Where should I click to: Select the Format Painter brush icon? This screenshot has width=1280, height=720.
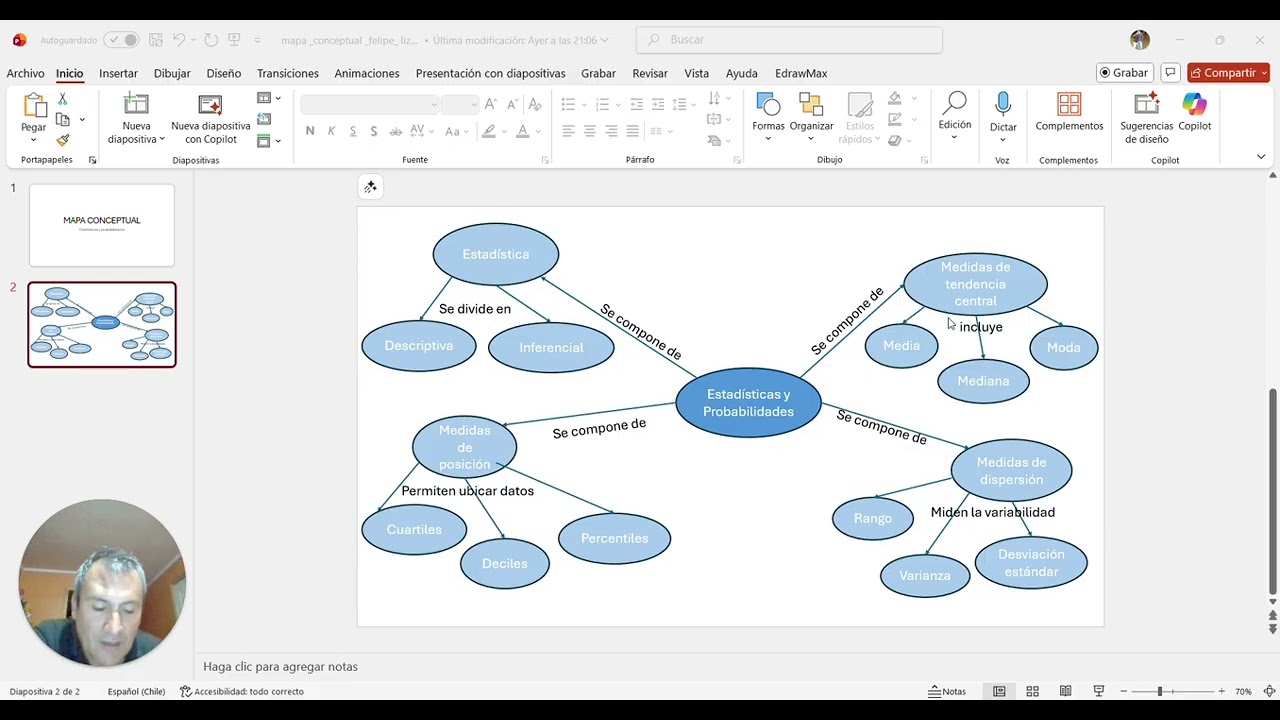tap(62, 140)
